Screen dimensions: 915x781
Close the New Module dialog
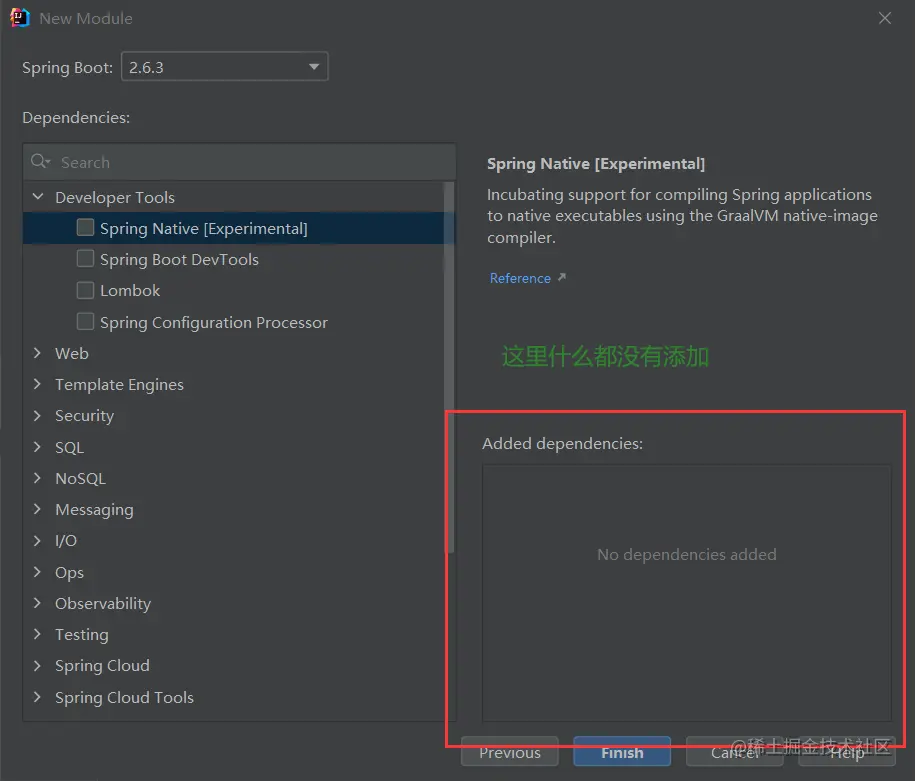885,18
